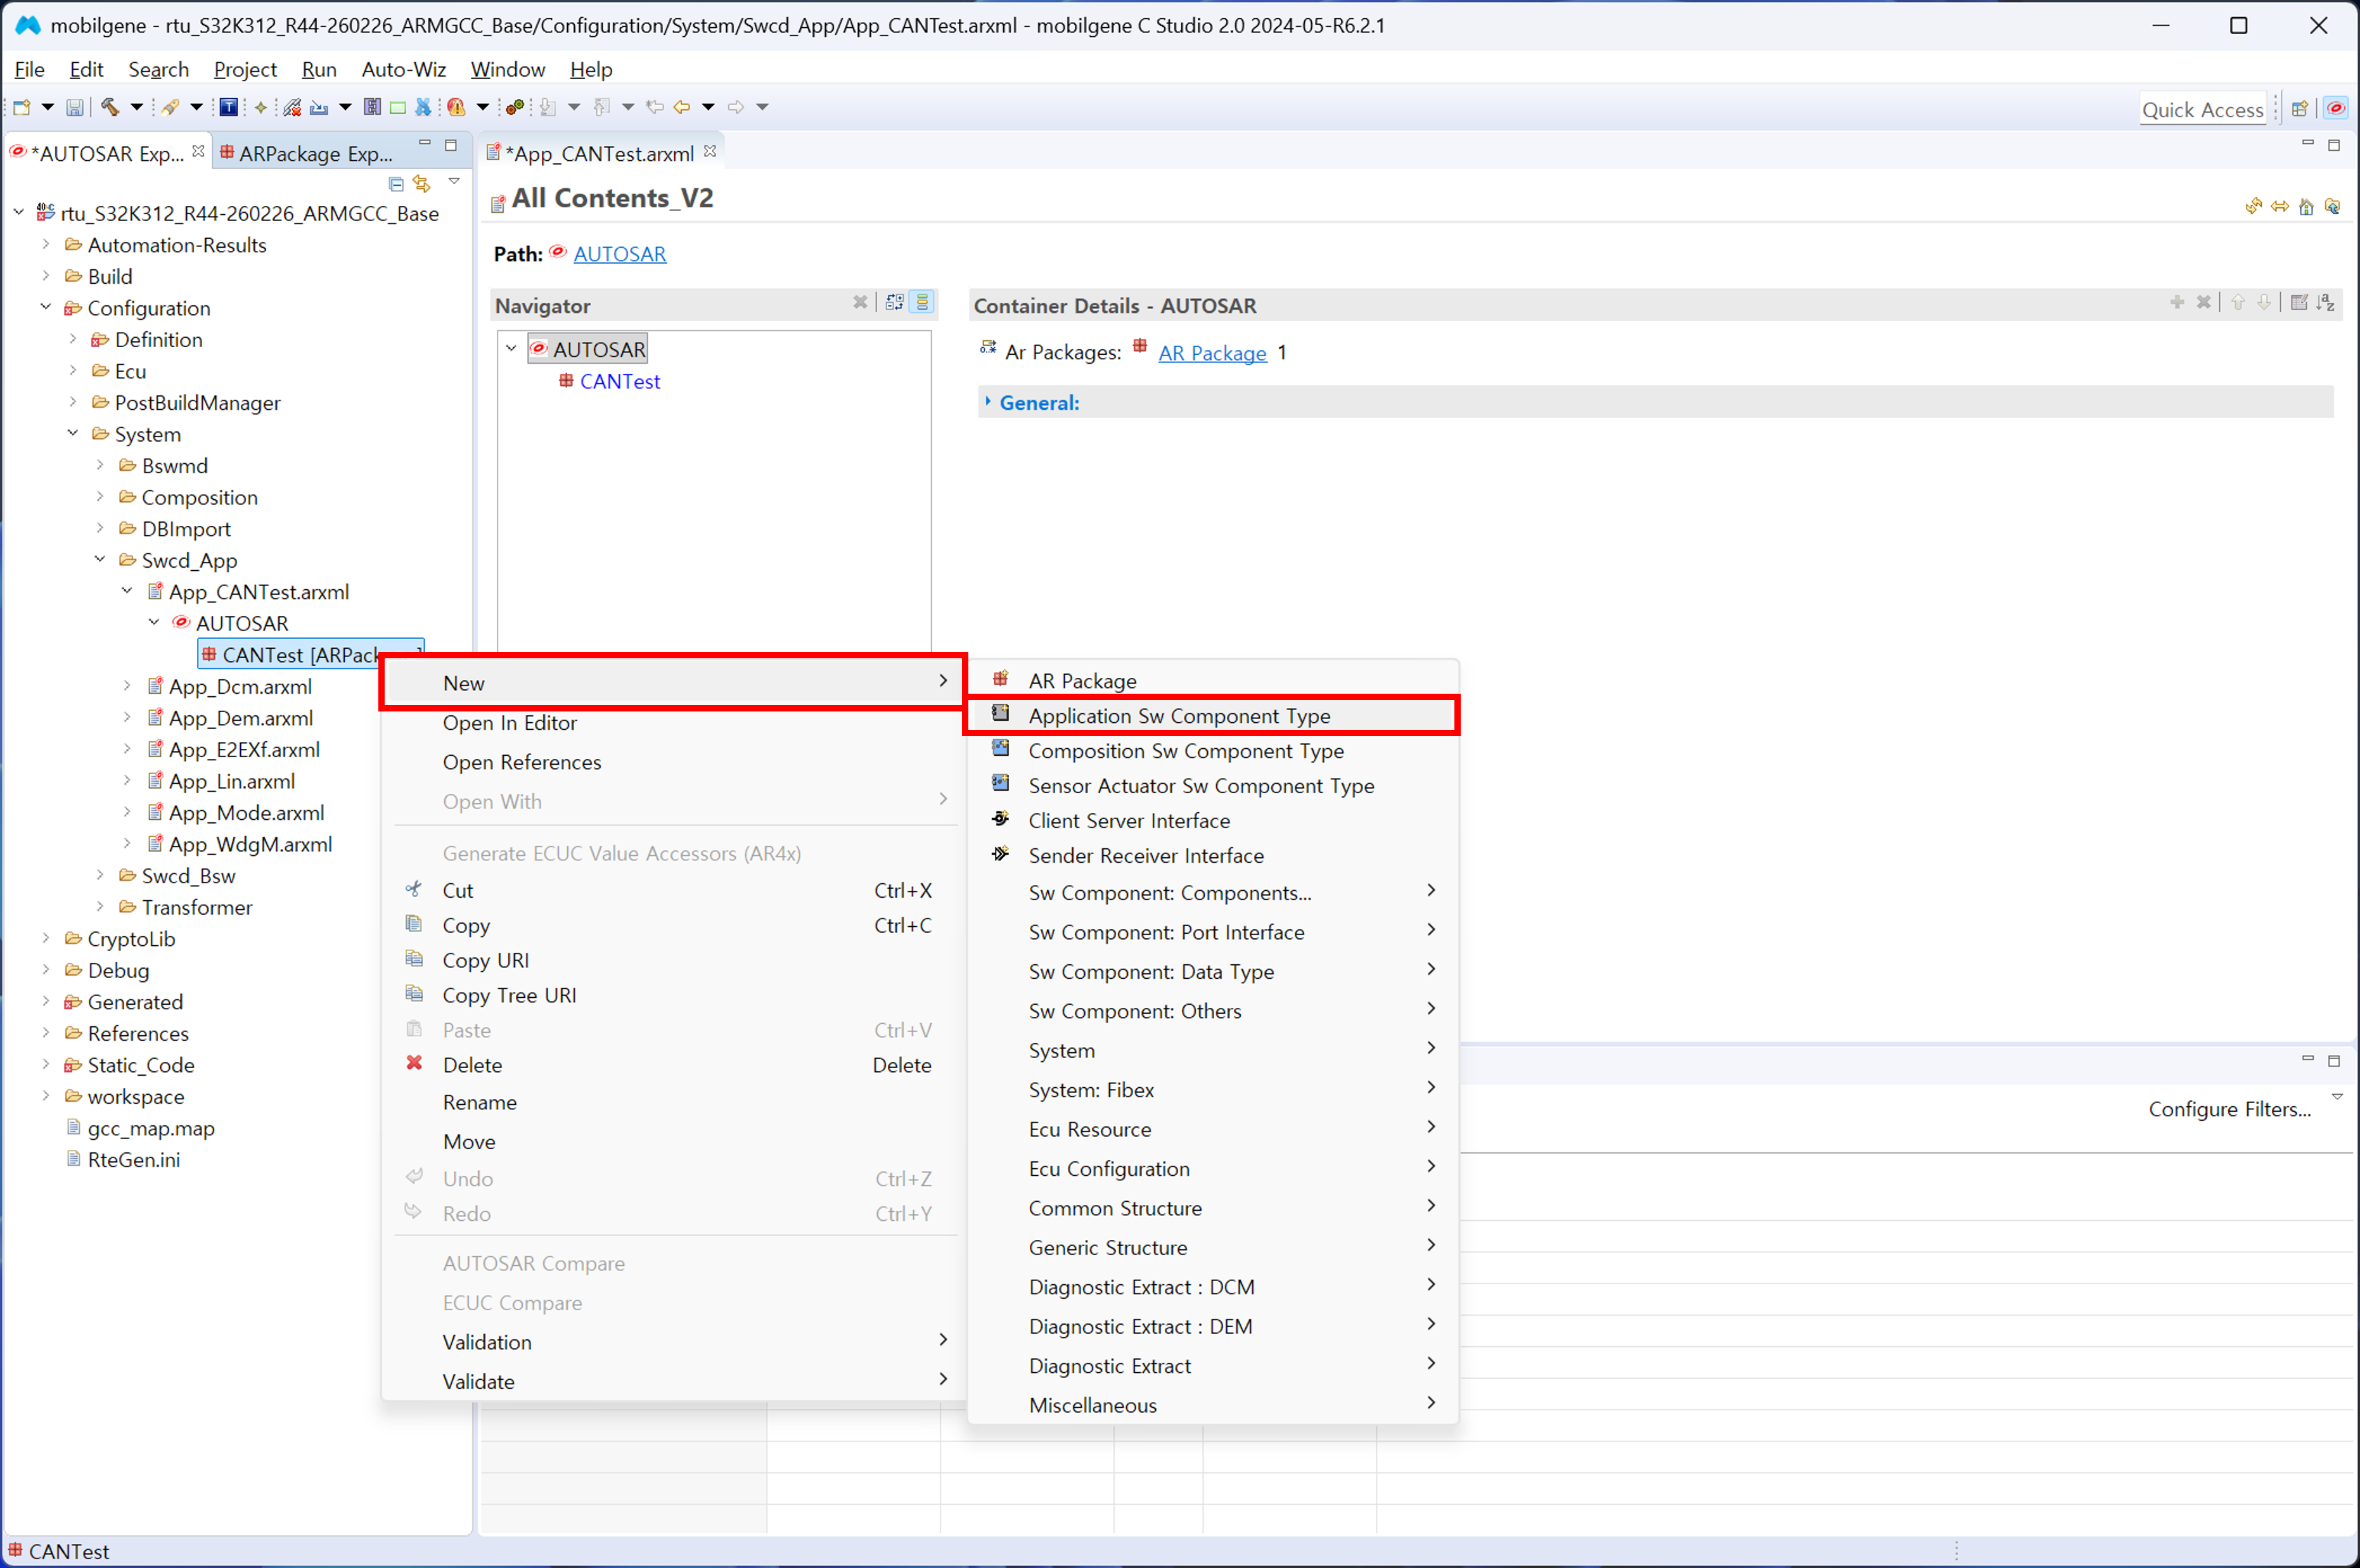Screen dimensions: 2360x1568
Task: Select Rename in the context menu
Action: point(672,1102)
